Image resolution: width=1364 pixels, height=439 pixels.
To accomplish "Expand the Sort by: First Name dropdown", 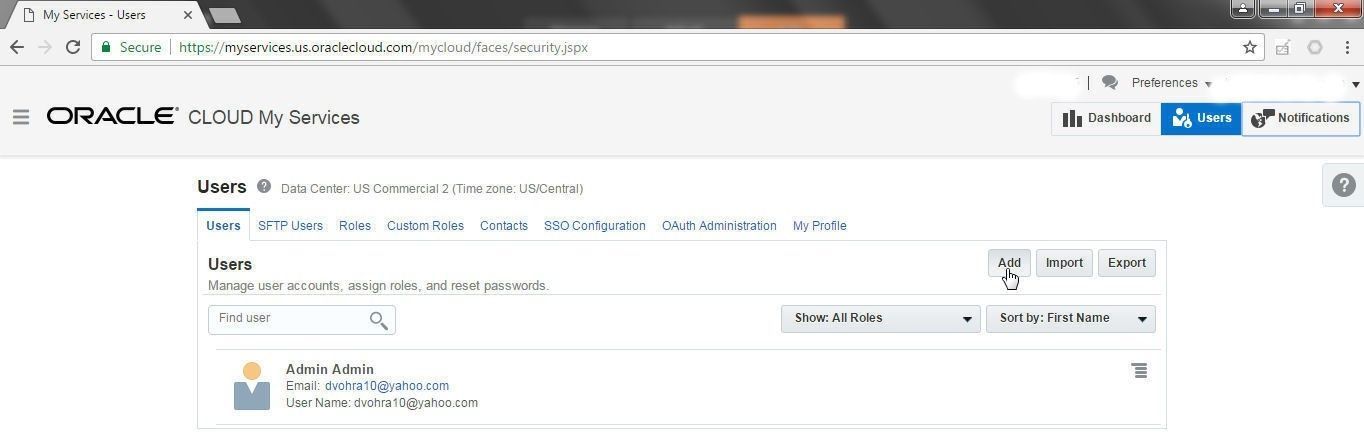I will [x=1070, y=319].
